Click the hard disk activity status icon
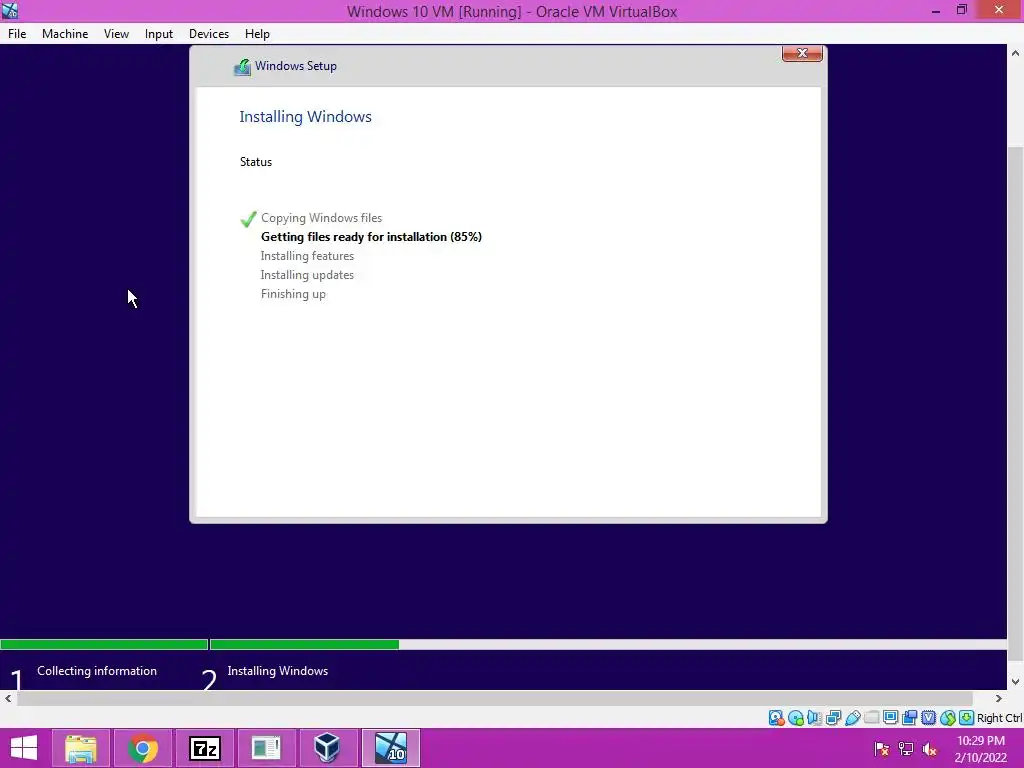 776,718
